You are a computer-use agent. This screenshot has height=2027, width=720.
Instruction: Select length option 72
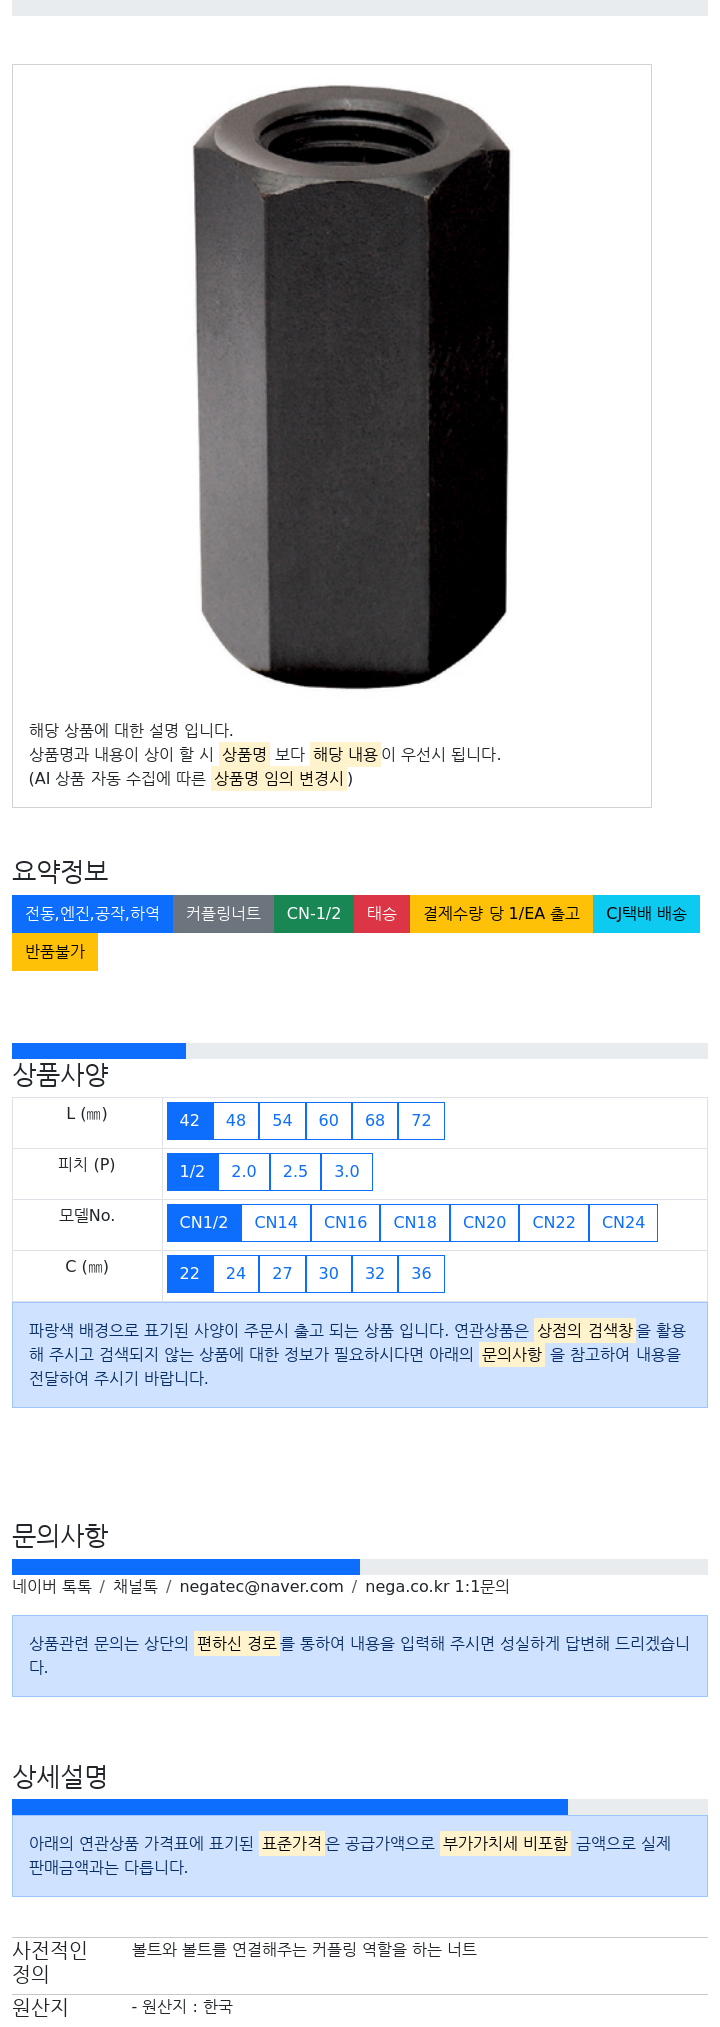[421, 1121]
